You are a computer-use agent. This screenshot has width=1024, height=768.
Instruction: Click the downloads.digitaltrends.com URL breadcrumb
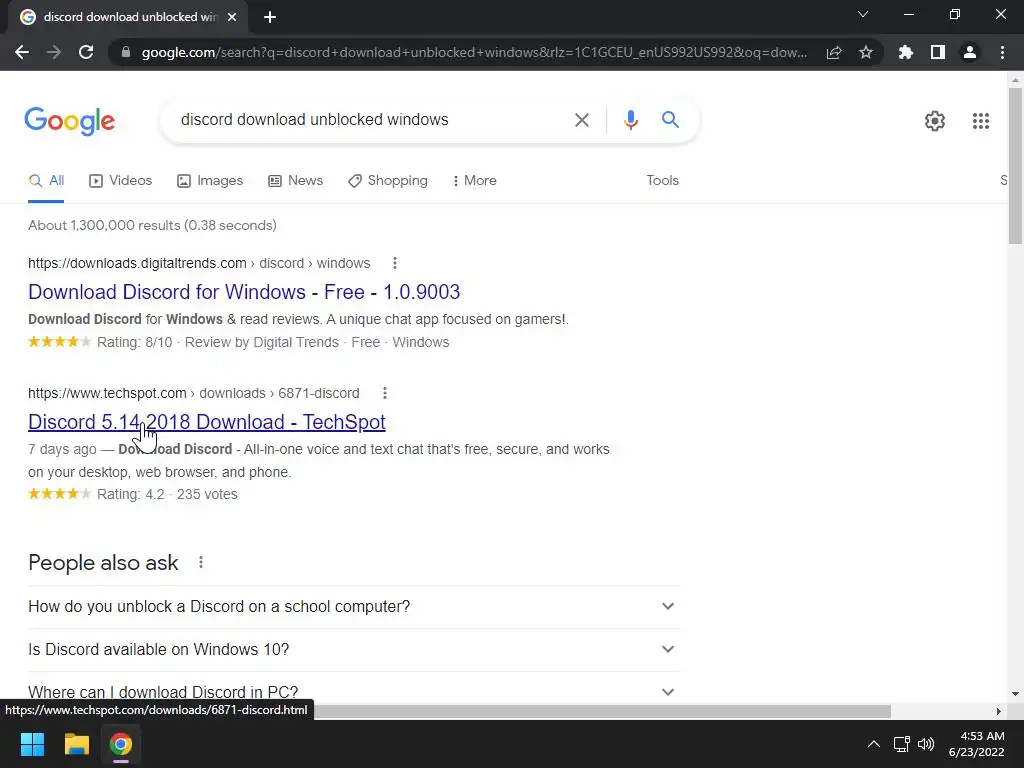pyautogui.click(x=199, y=263)
